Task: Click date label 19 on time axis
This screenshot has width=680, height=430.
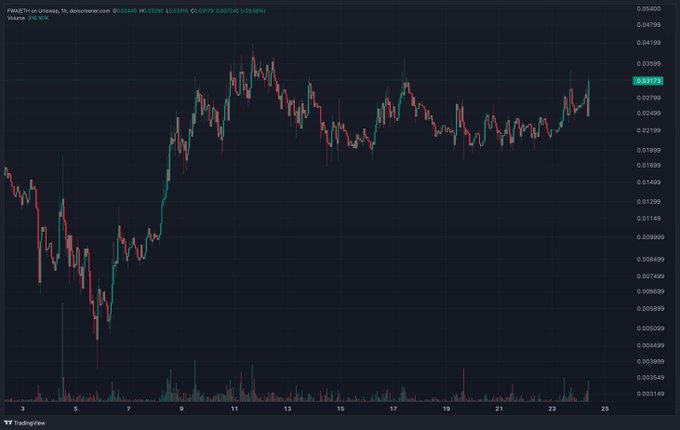Action: 446,409
